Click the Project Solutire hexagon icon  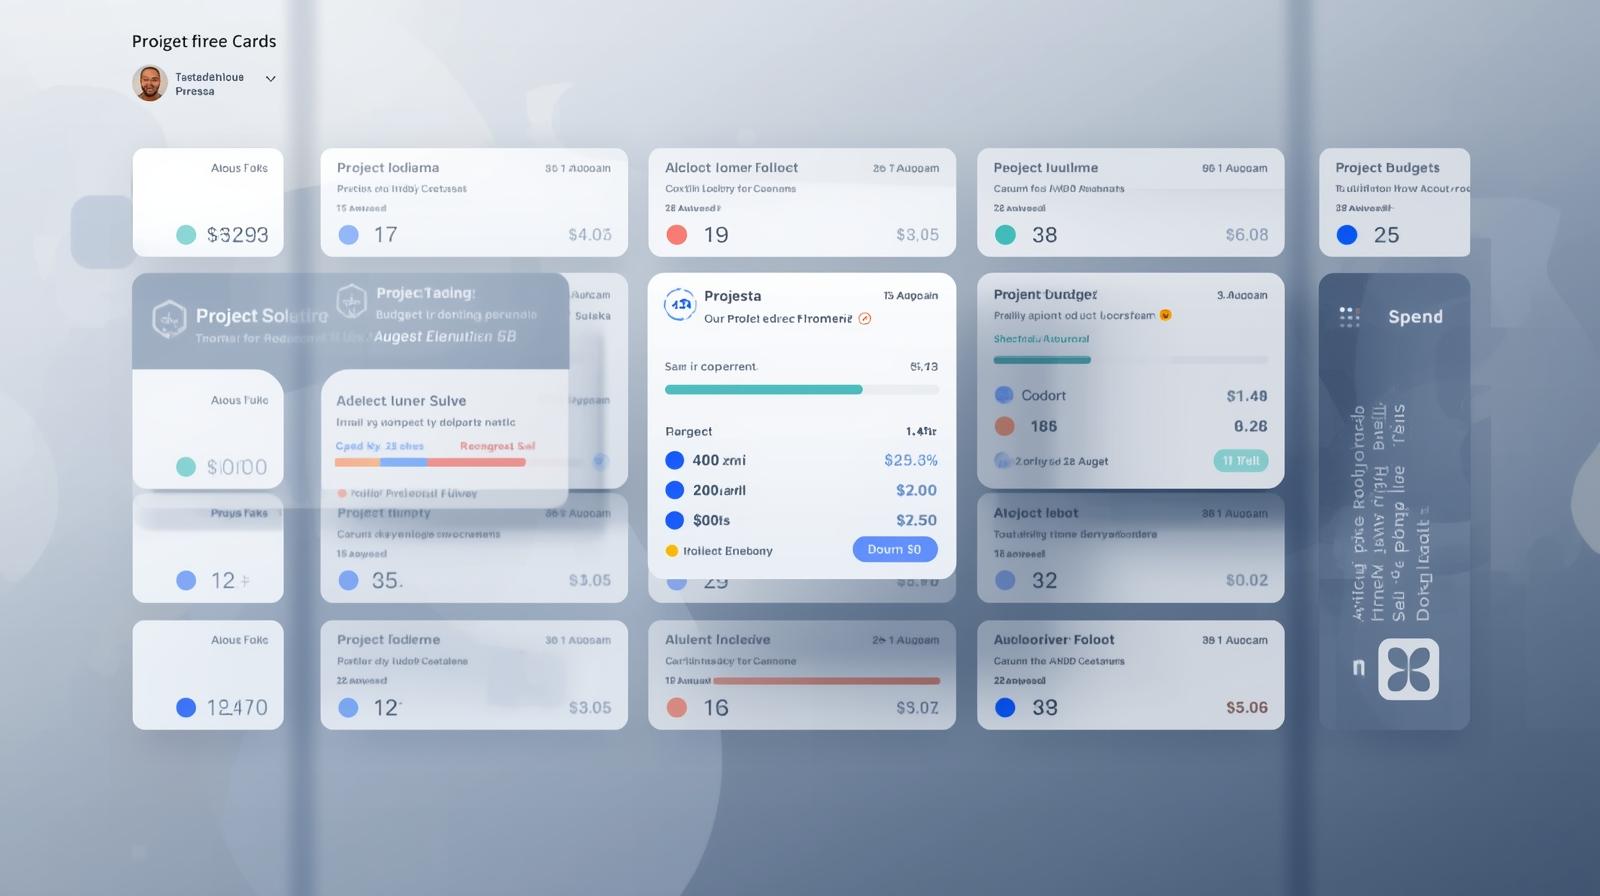(x=169, y=319)
